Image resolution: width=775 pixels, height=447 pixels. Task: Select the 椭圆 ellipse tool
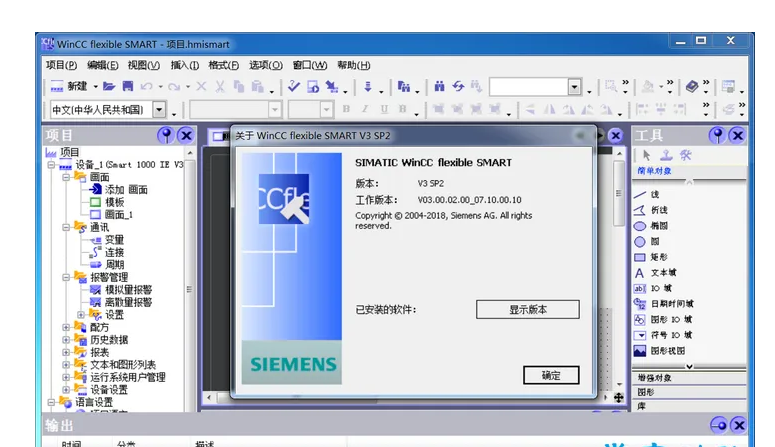coord(650,226)
